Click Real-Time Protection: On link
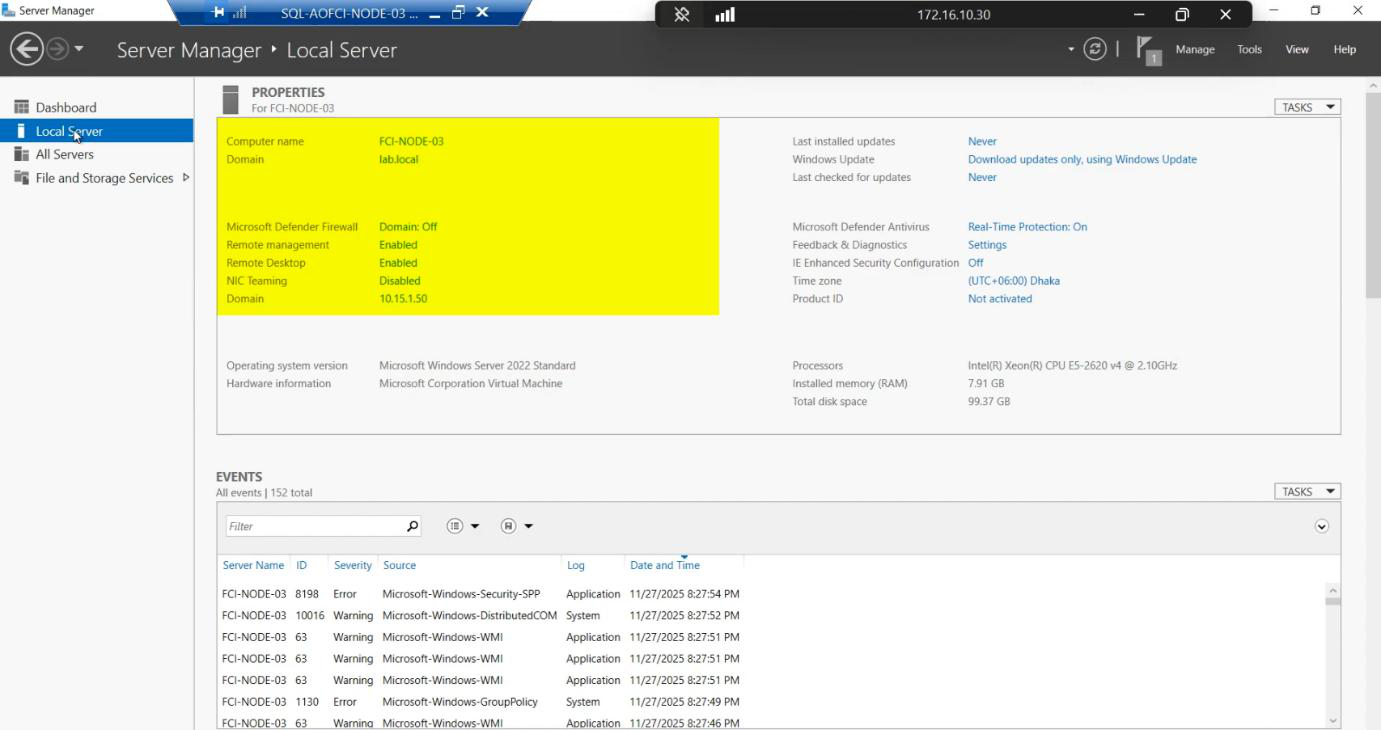 (1027, 227)
